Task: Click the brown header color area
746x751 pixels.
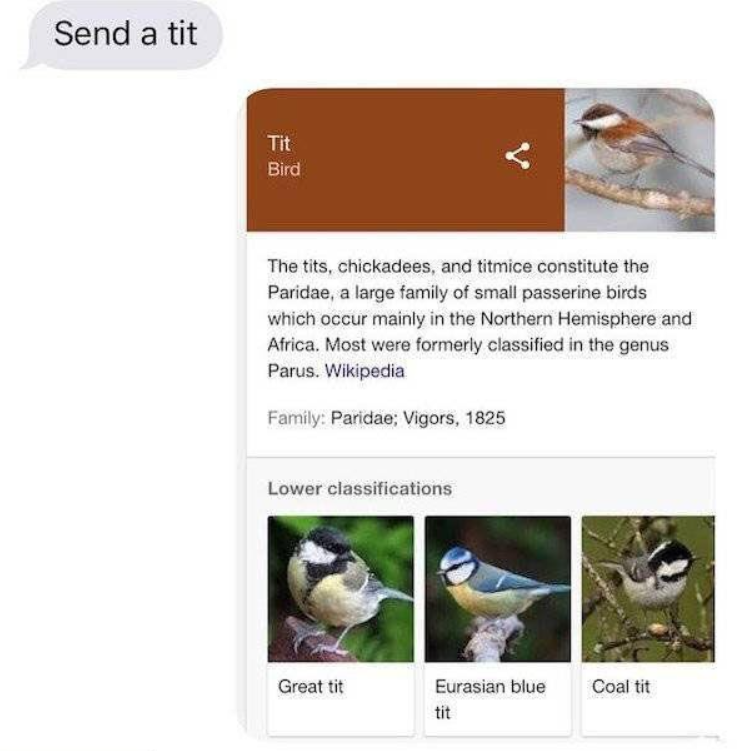Action: point(406,160)
